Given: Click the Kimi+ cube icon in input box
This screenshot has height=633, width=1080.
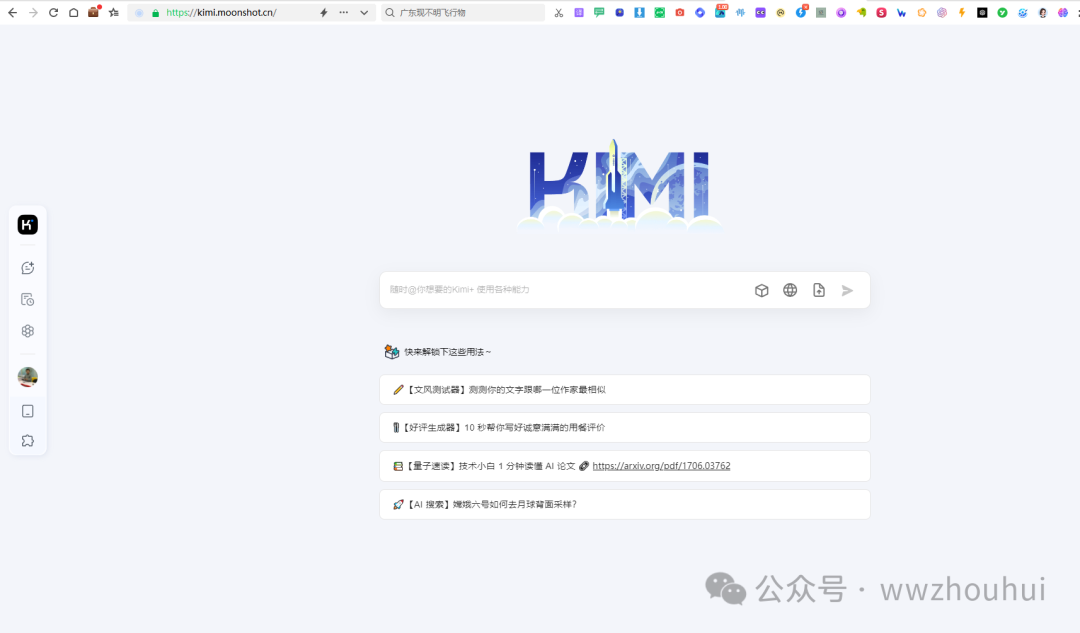Looking at the screenshot, I should tap(761, 291).
